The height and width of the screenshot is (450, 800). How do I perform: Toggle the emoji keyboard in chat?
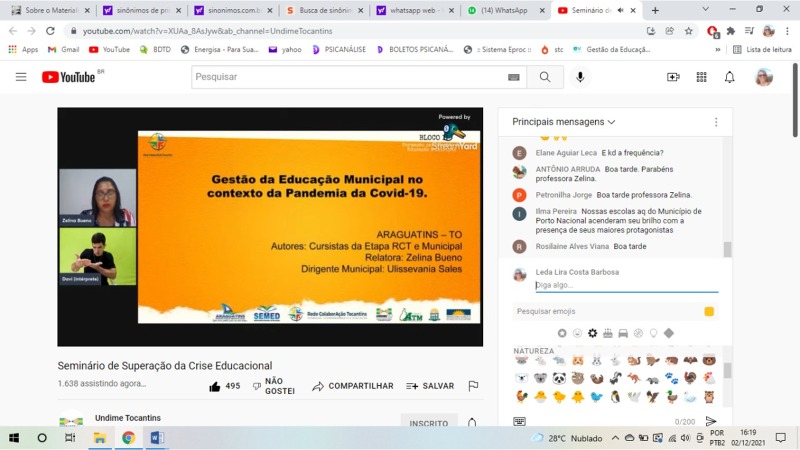[x=520, y=421]
